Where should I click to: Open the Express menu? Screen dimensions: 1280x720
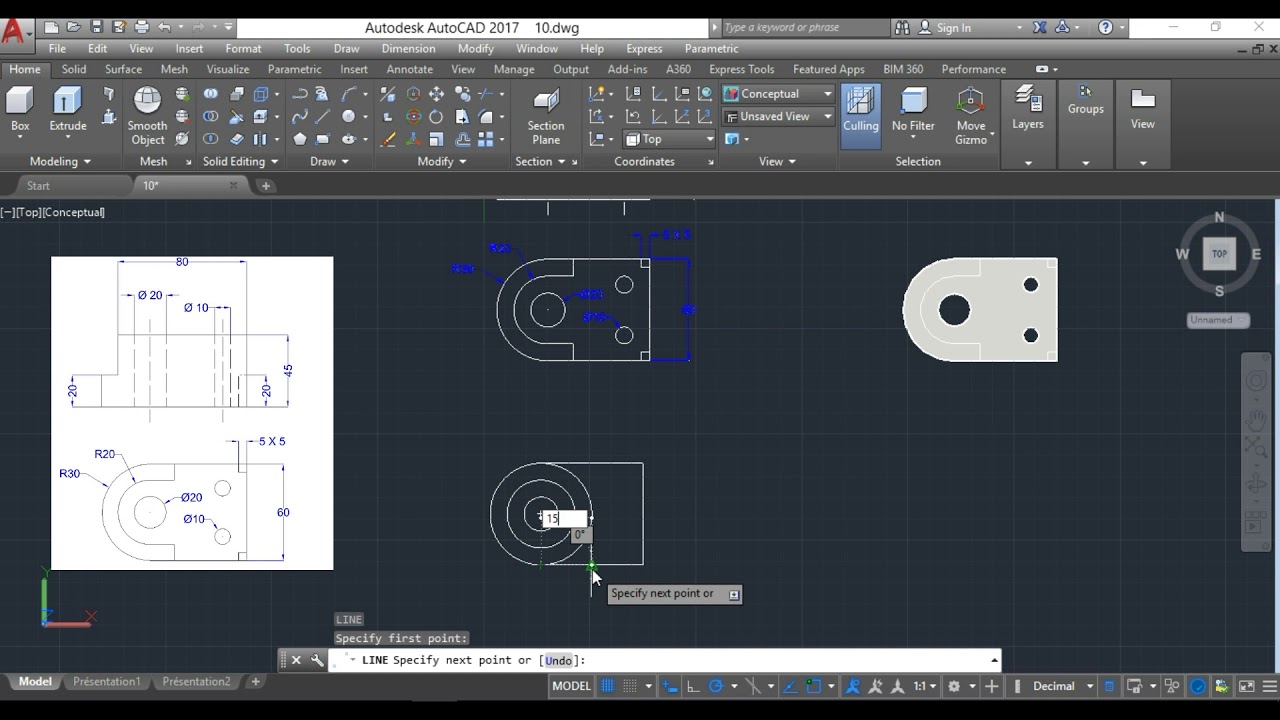pos(644,49)
